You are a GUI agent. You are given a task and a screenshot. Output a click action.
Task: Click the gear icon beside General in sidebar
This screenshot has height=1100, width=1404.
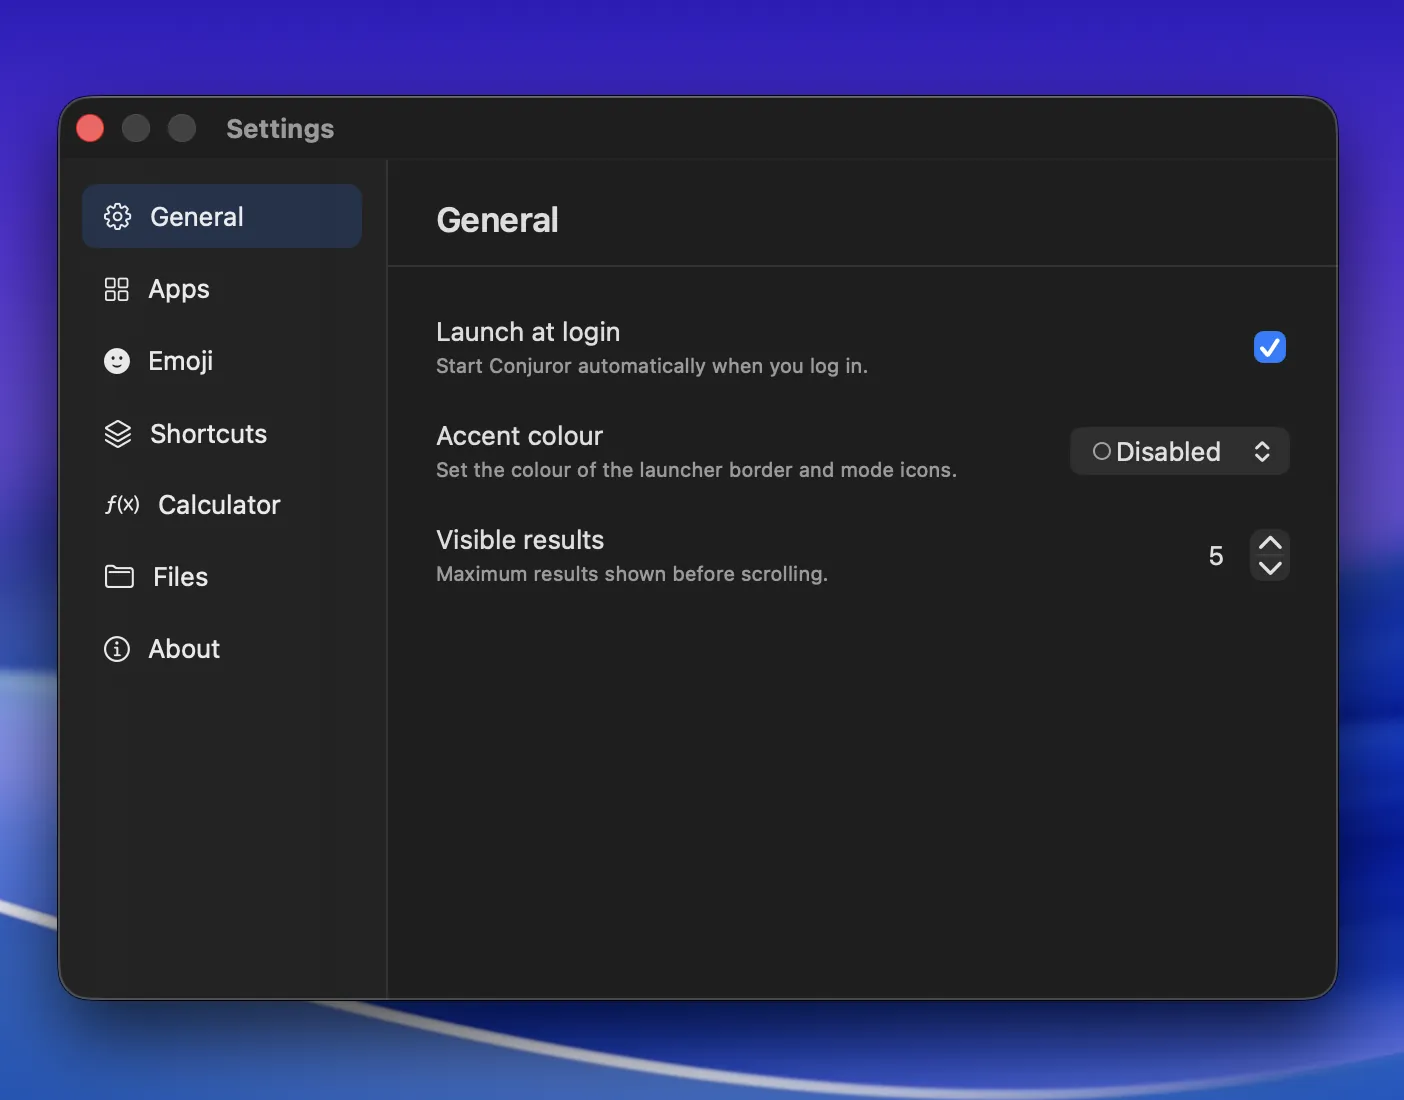(117, 217)
